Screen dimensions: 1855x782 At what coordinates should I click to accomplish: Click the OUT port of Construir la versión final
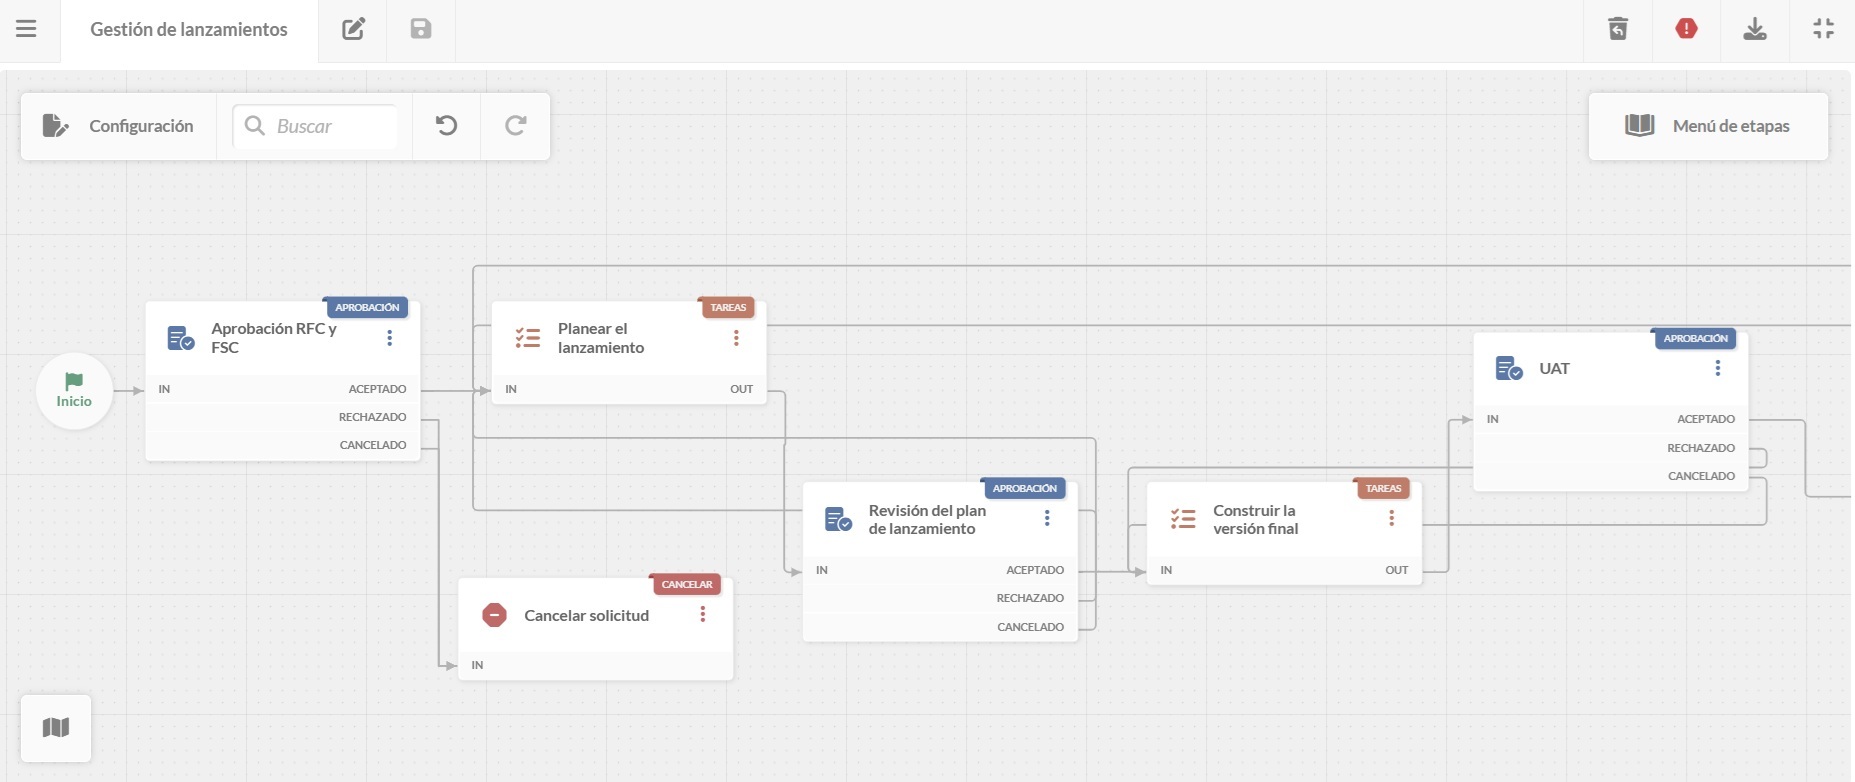coord(1397,570)
